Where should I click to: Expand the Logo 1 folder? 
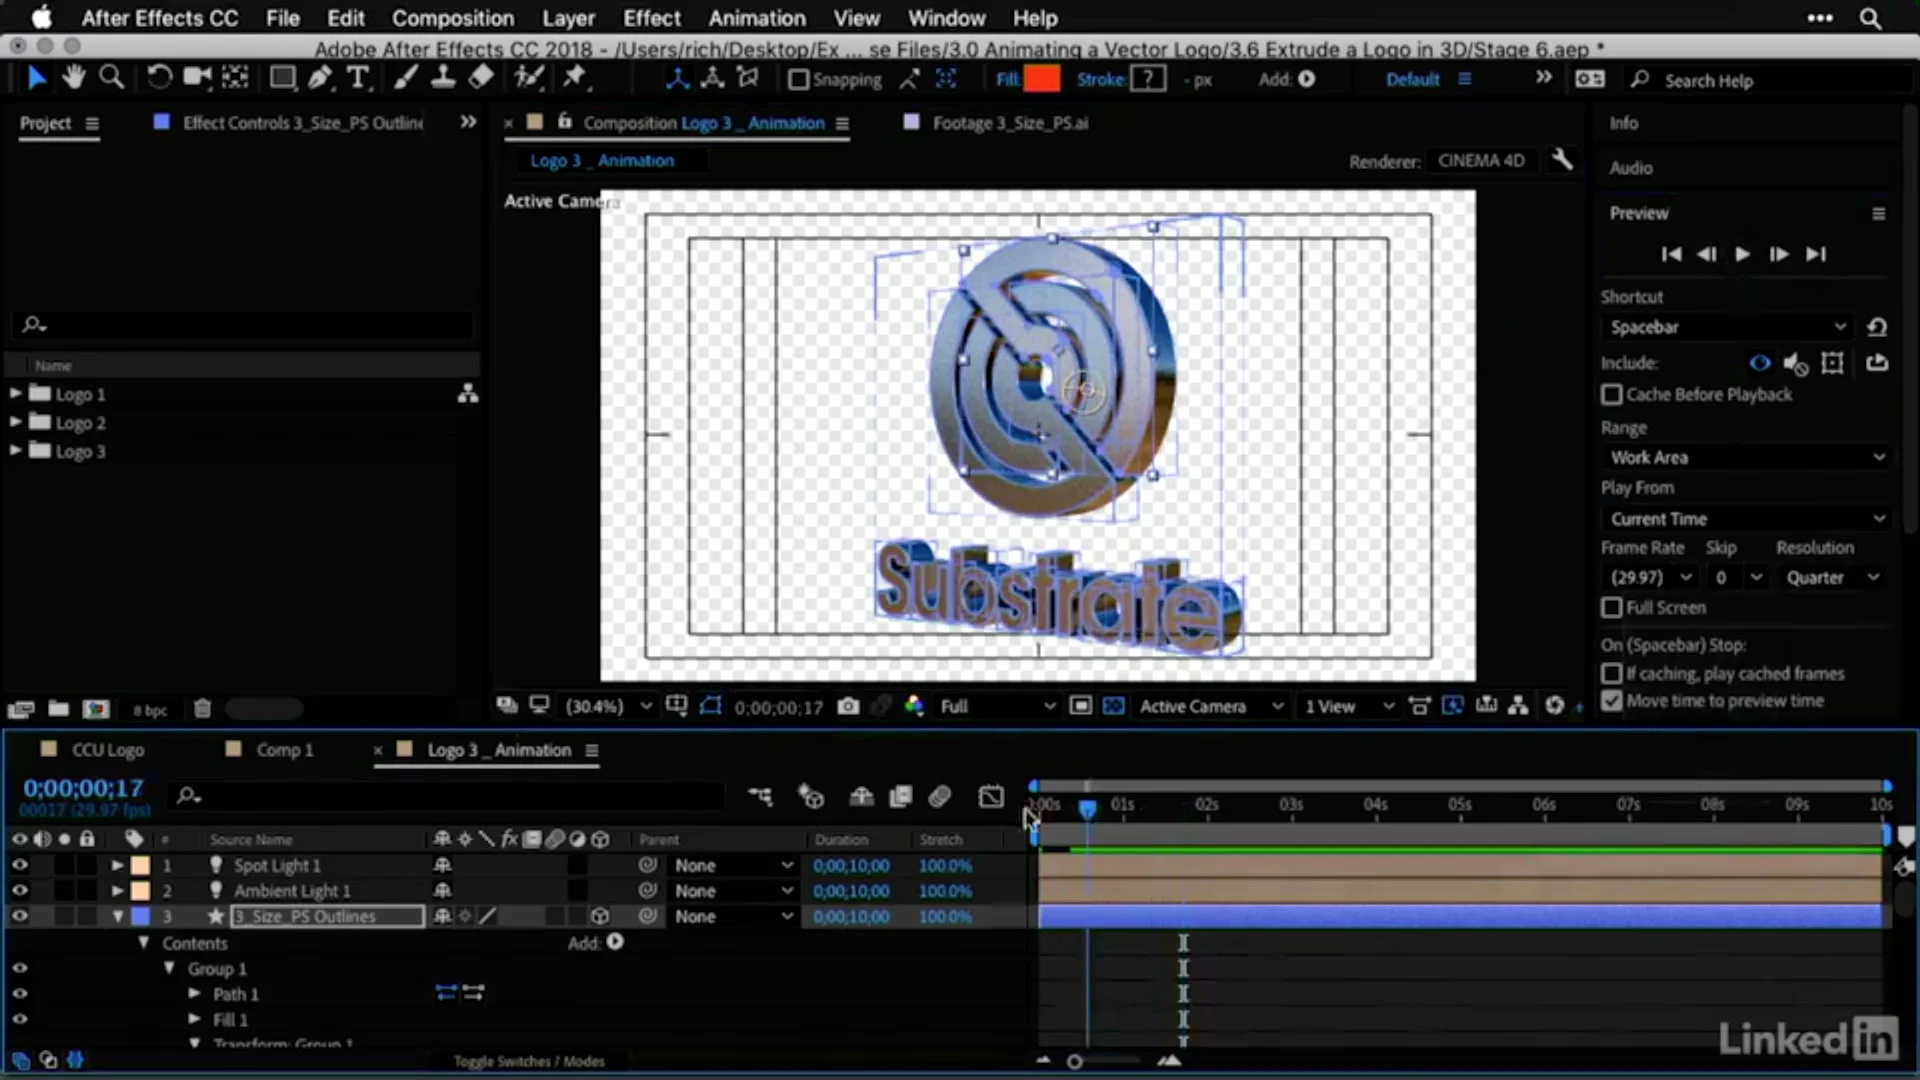coord(14,393)
